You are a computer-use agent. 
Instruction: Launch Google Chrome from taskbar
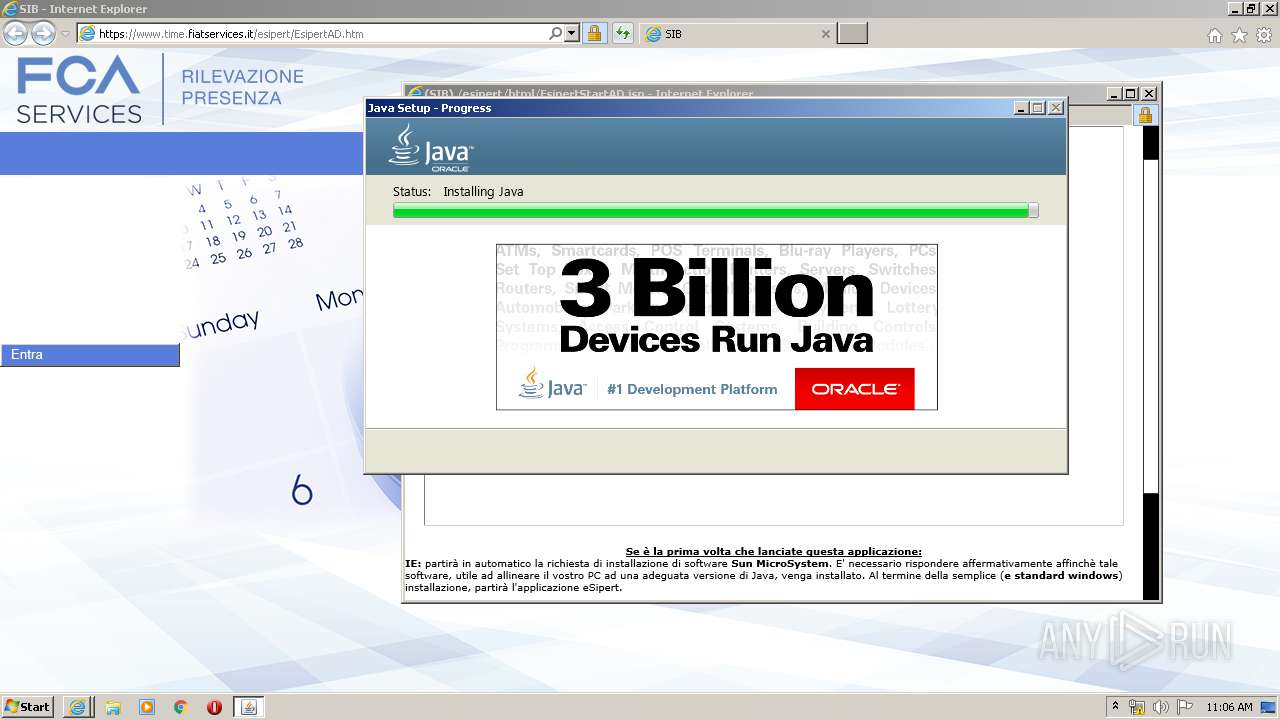point(181,707)
